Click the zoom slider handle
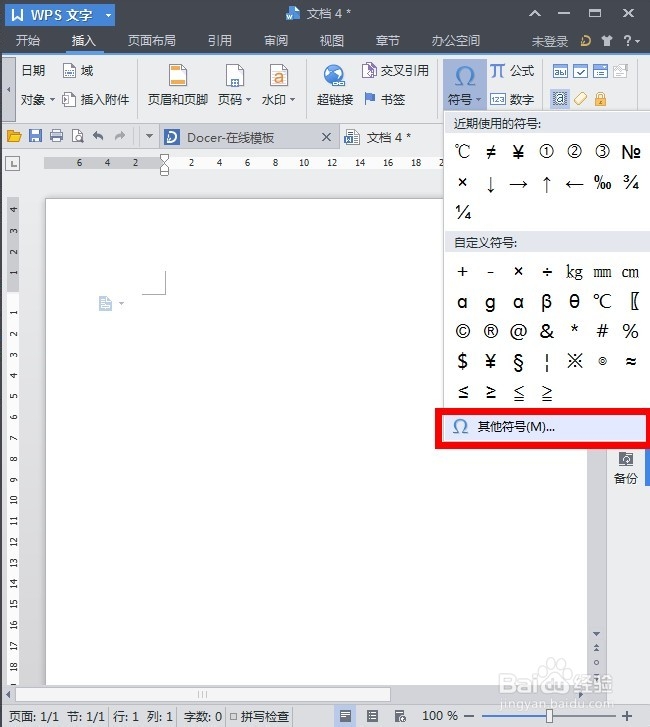This screenshot has height=727, width=650. point(549,716)
